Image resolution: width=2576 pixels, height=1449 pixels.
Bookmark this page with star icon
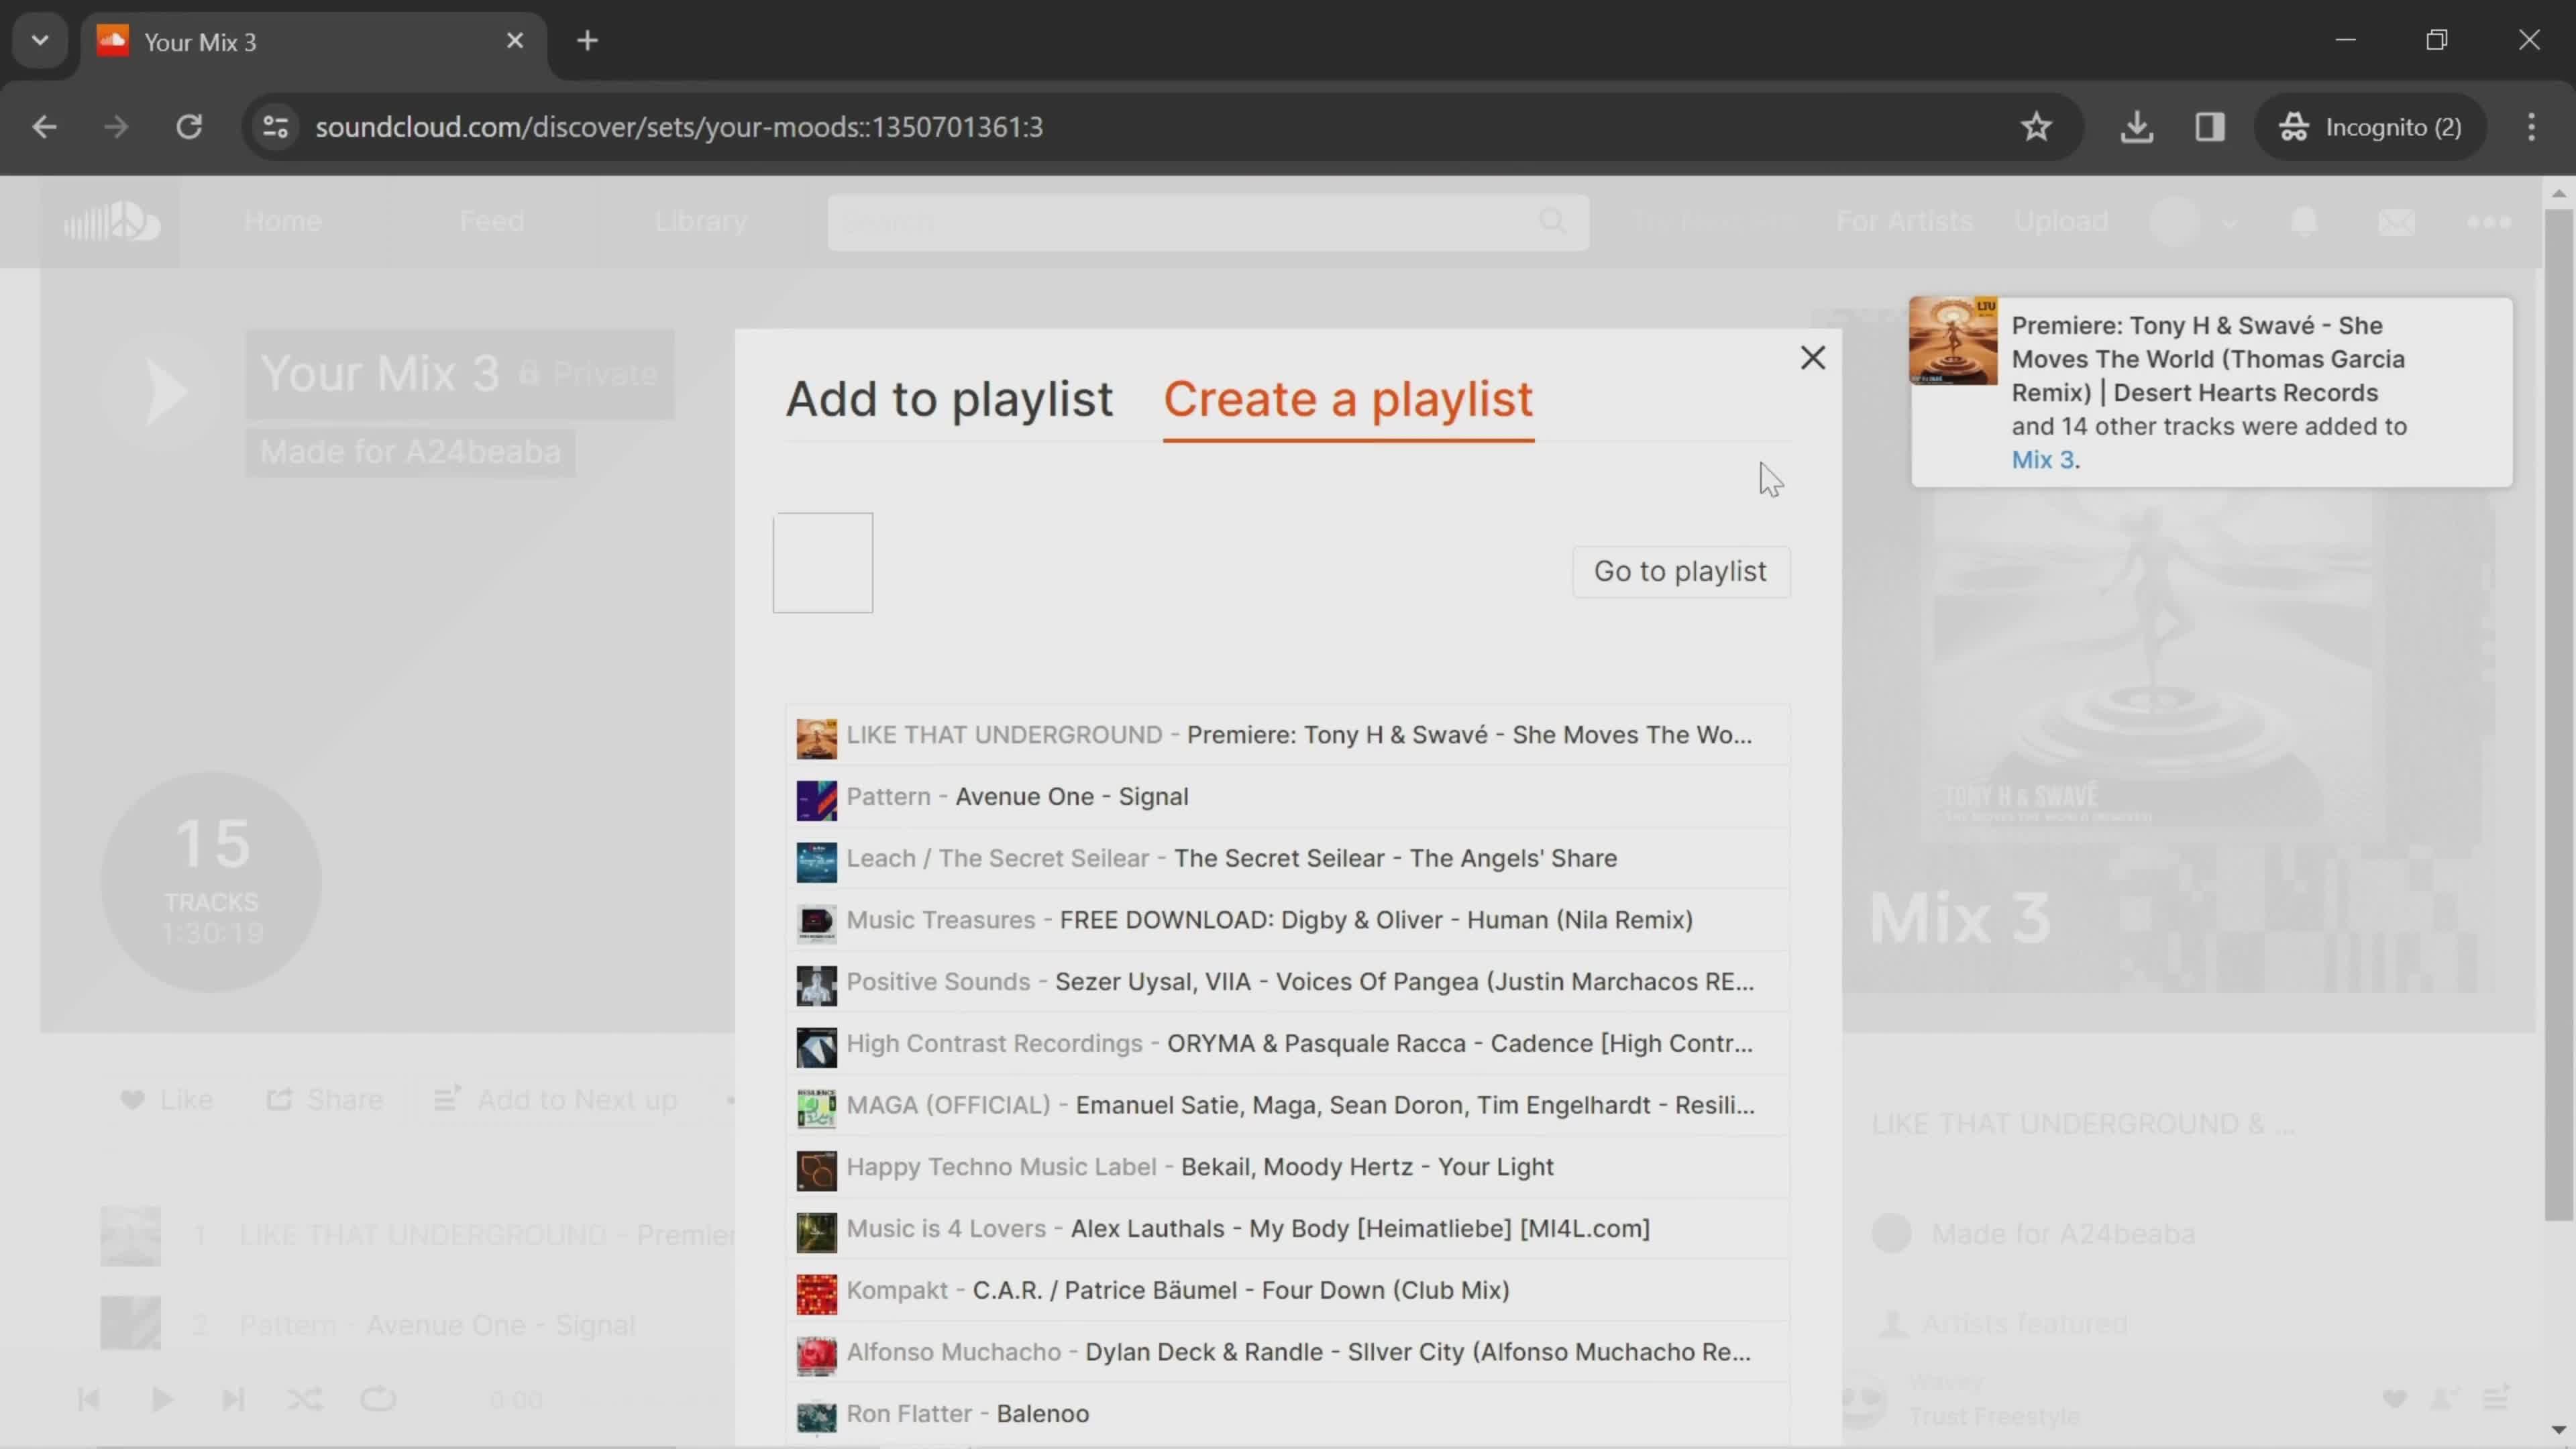(2036, 127)
